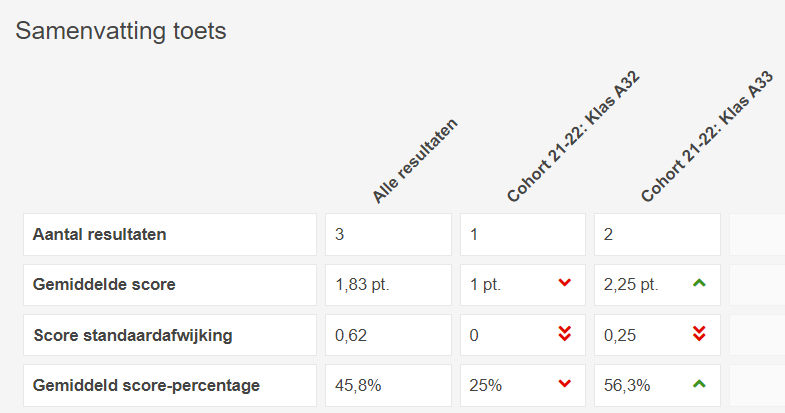
Task: Click green up arrow beside 2,25 pt.
Action: pyautogui.click(x=699, y=283)
